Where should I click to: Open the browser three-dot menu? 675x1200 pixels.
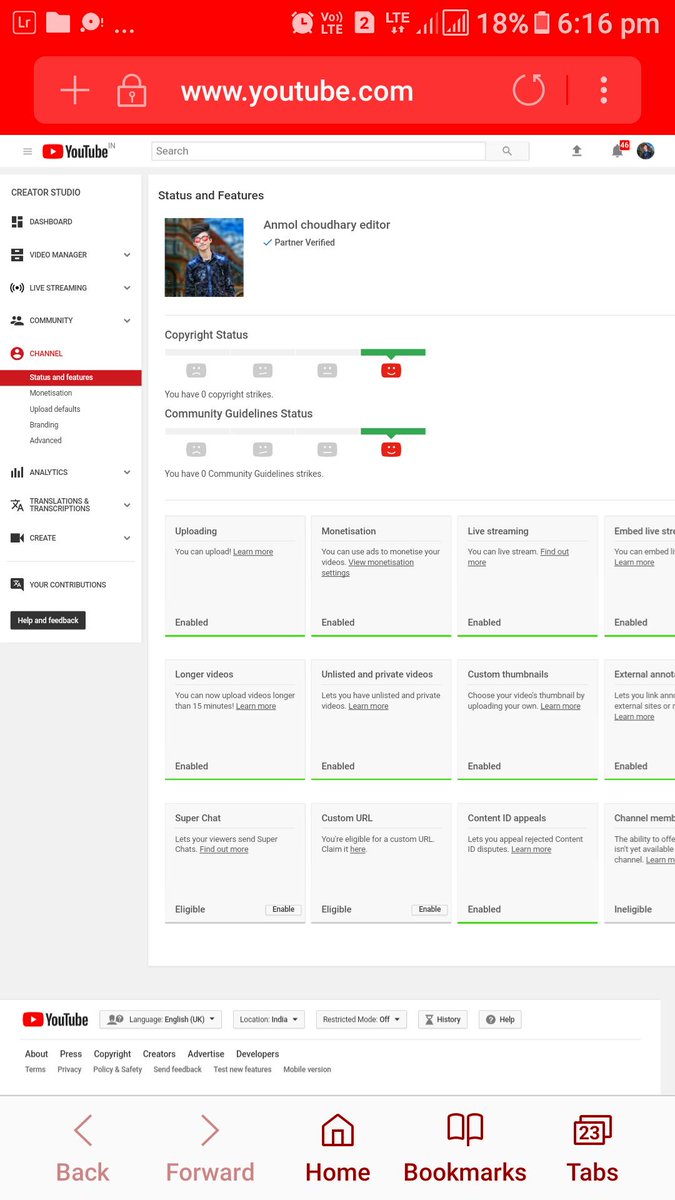pos(604,91)
